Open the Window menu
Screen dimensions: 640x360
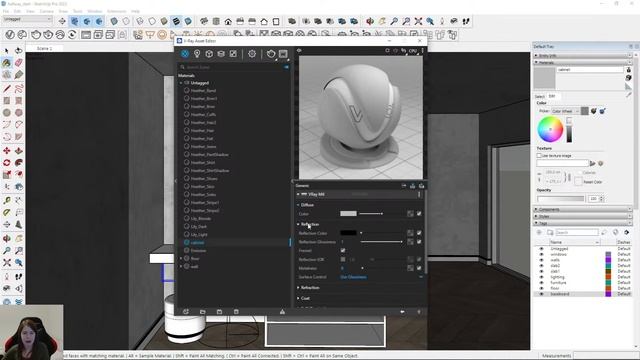(x=95, y=11)
